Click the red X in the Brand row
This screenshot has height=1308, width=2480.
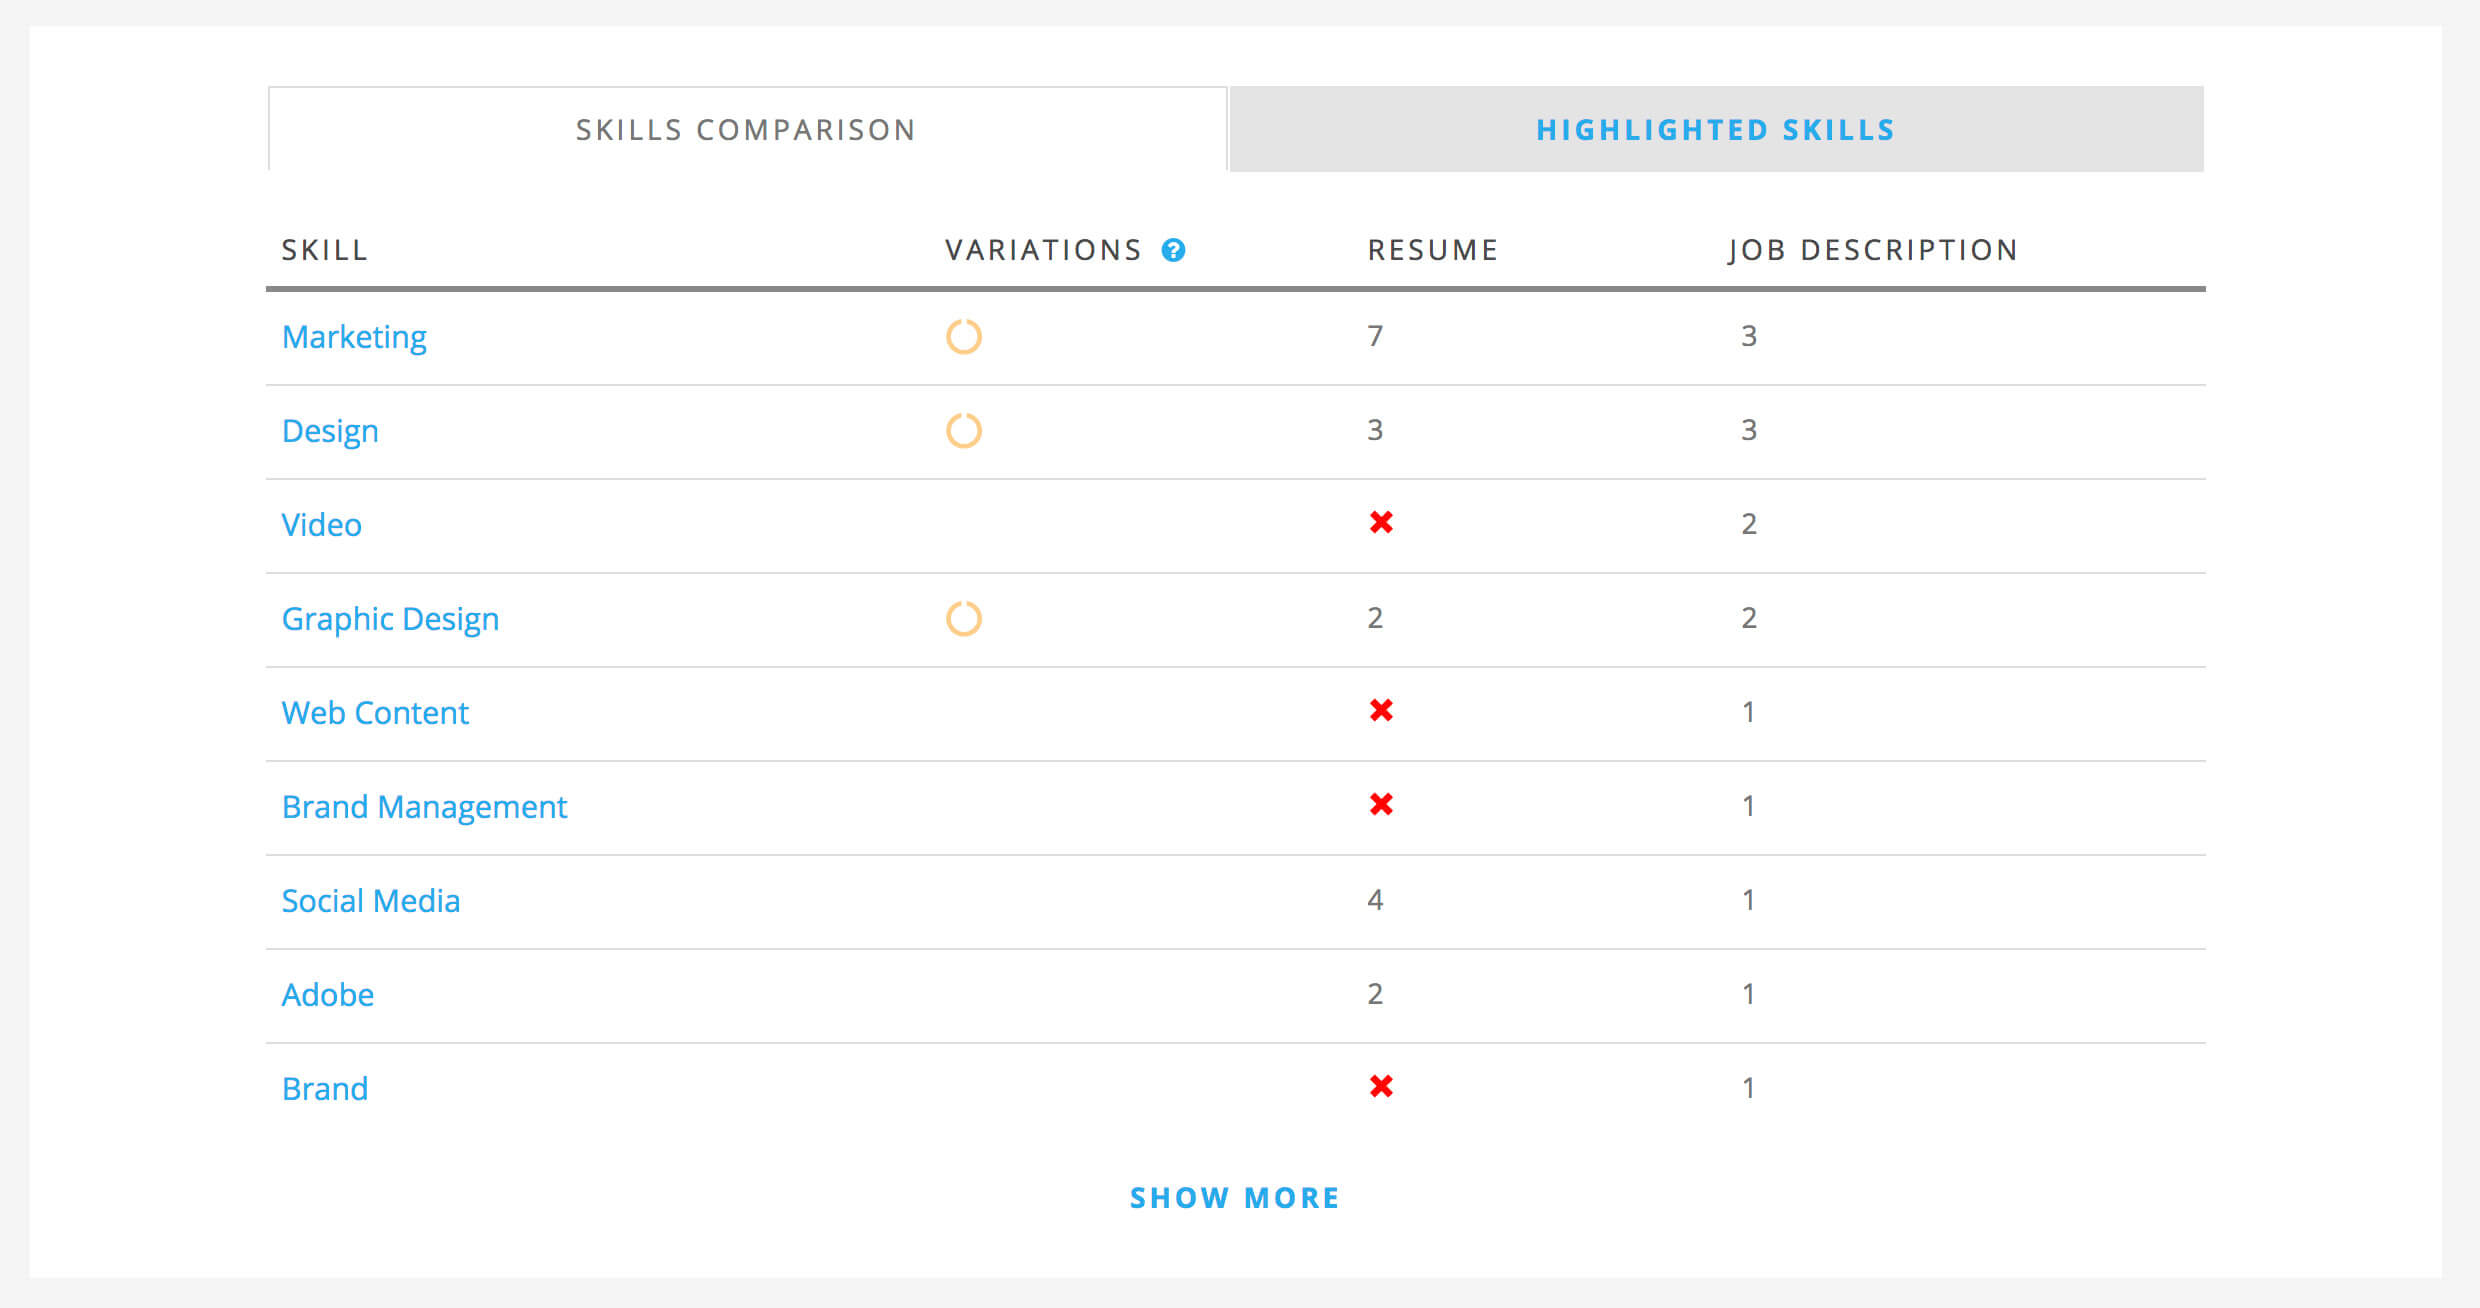tap(1381, 1086)
